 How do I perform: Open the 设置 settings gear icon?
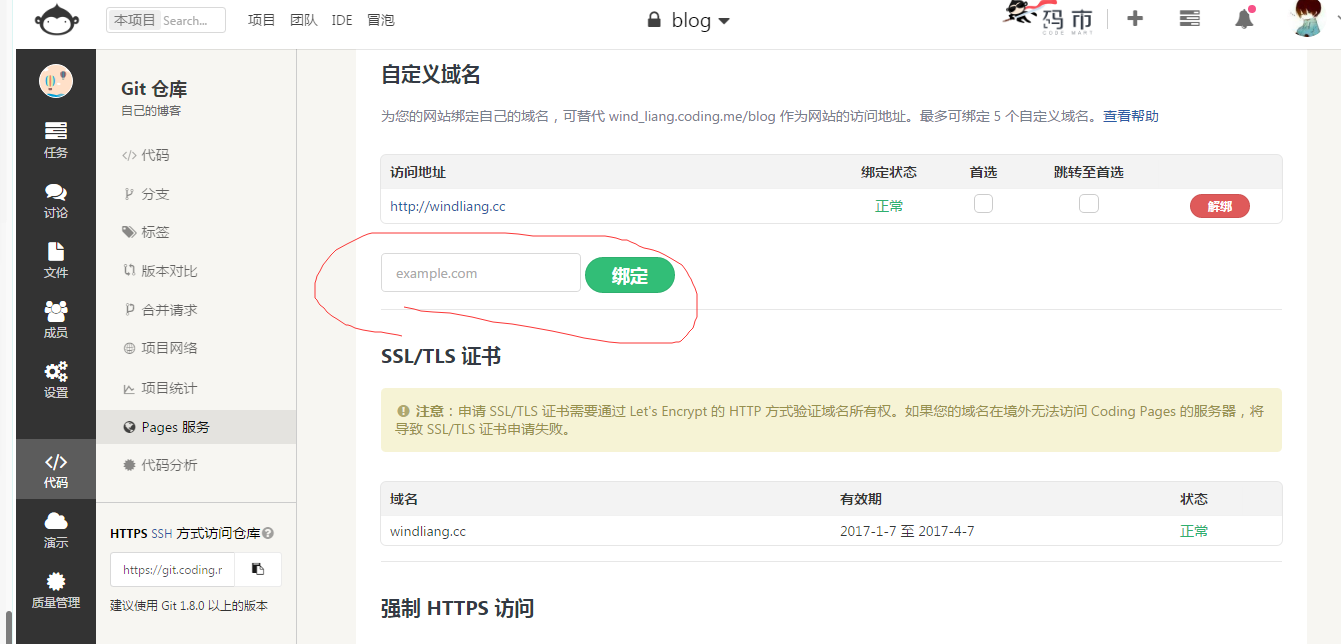coord(56,379)
